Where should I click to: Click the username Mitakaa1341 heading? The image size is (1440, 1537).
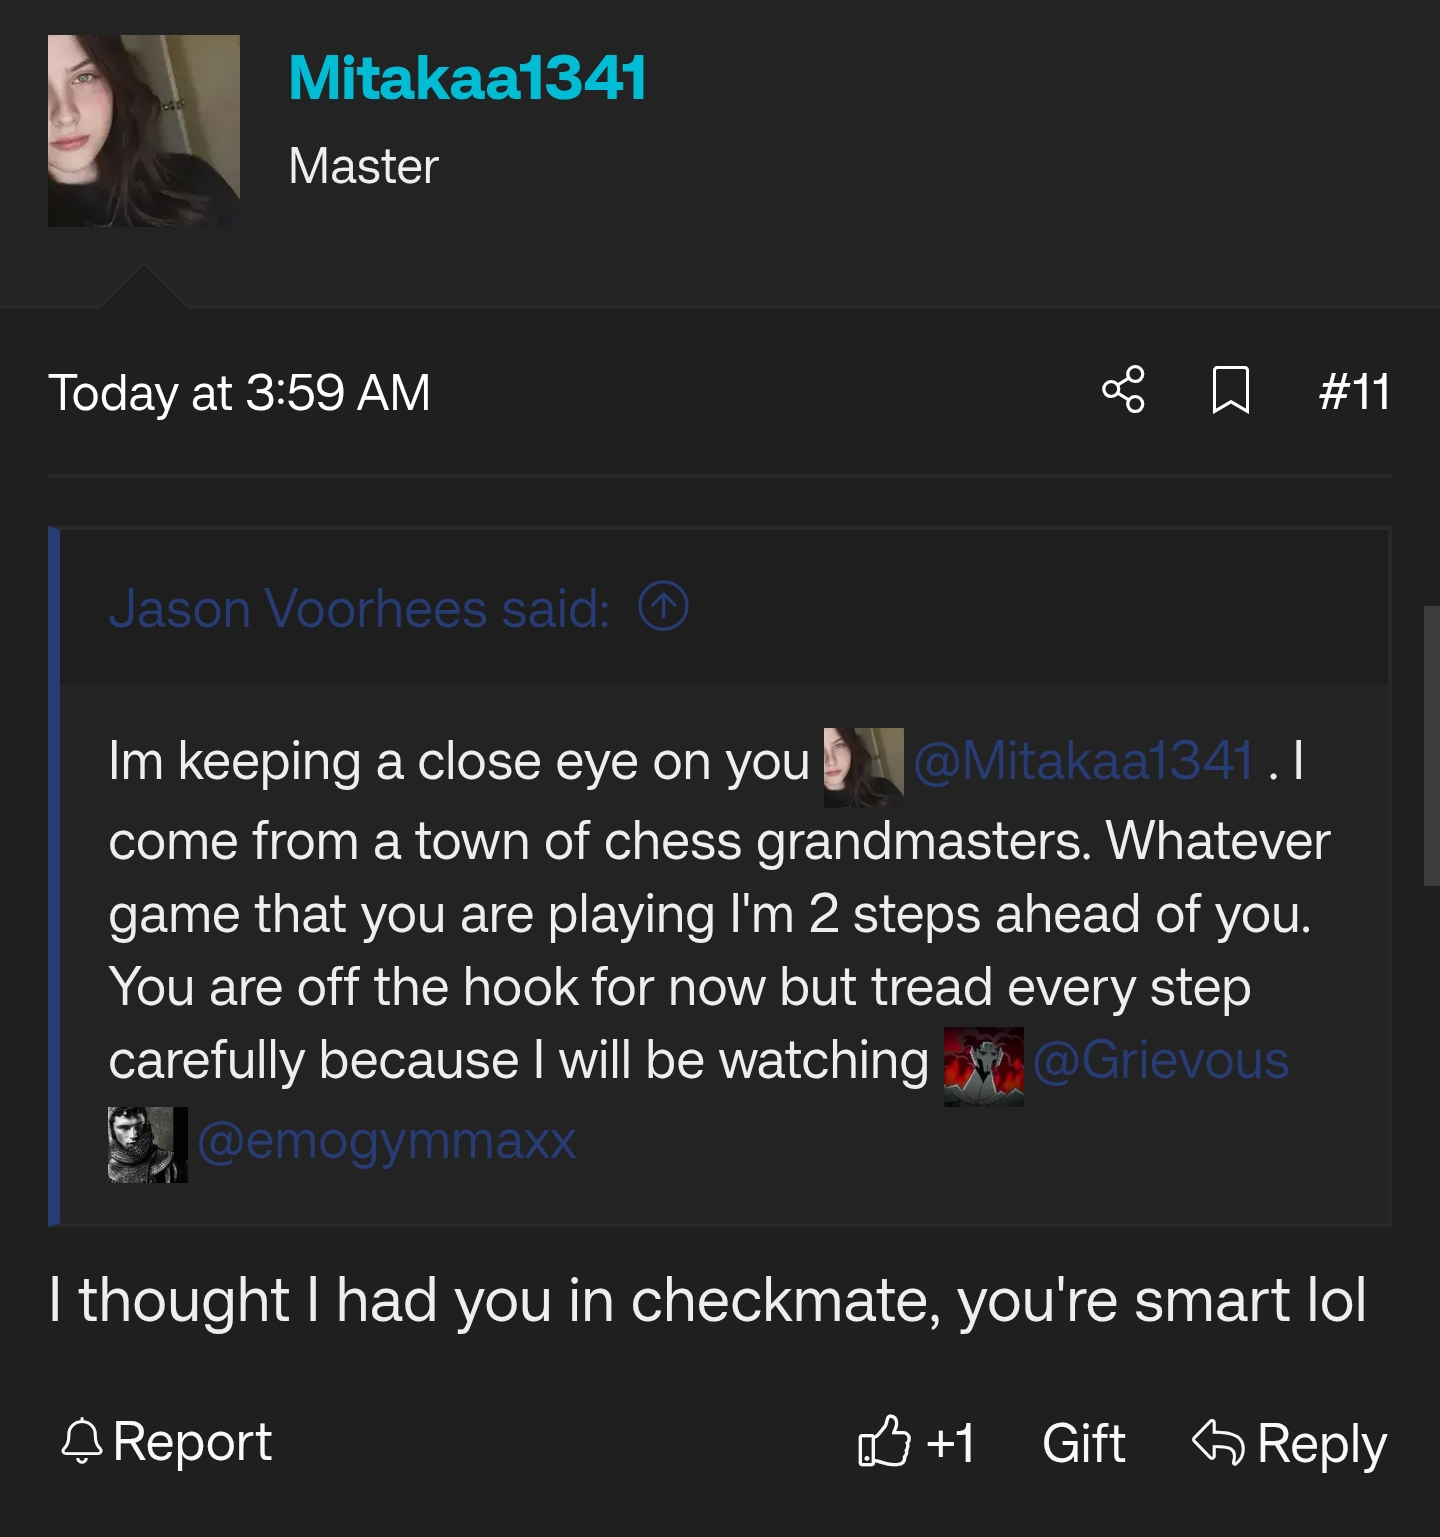[x=467, y=78]
